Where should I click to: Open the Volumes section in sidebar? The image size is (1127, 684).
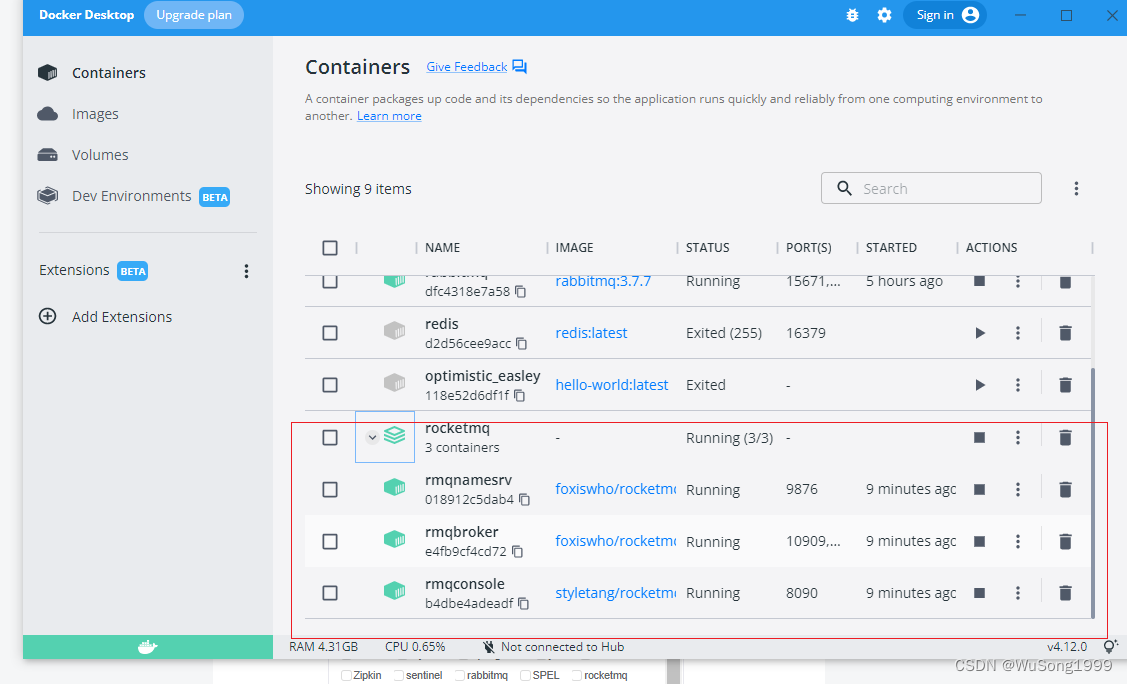pos(100,154)
